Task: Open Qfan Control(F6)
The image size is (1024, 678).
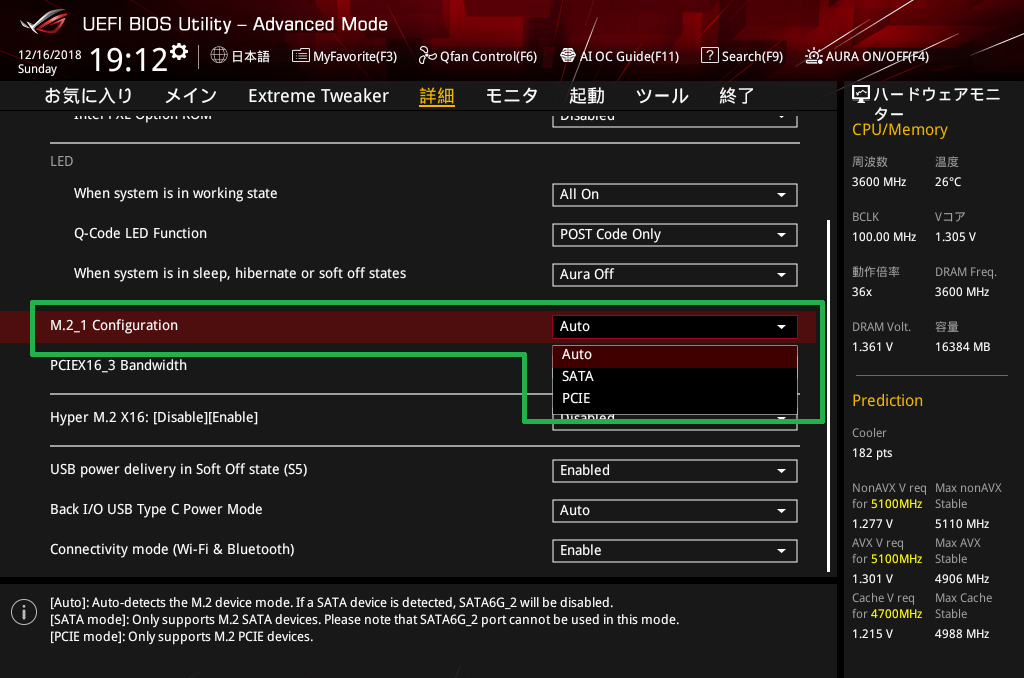Action: [478, 56]
